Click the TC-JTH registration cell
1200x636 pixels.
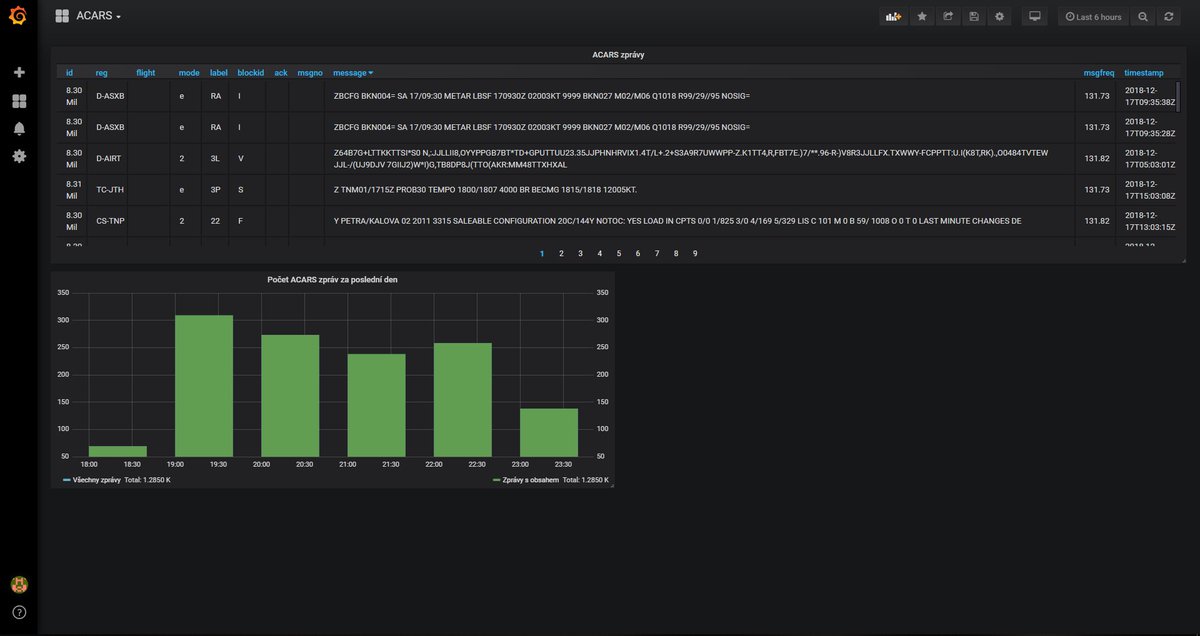point(108,189)
